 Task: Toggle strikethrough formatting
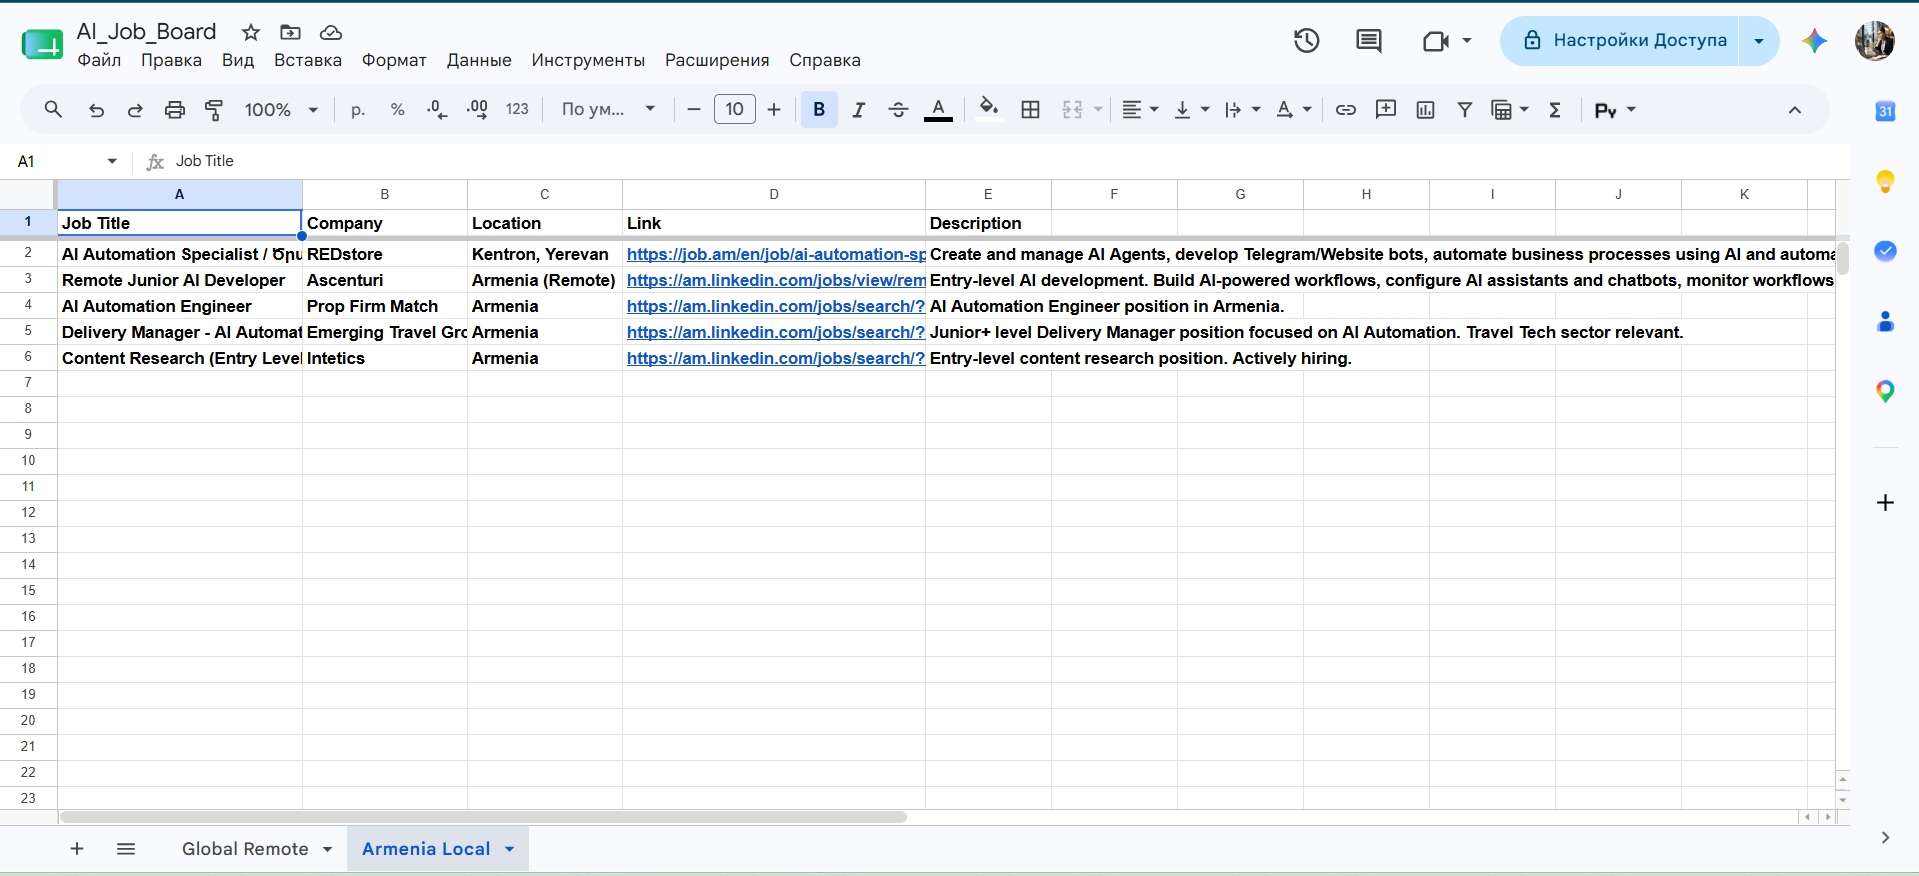coord(898,110)
